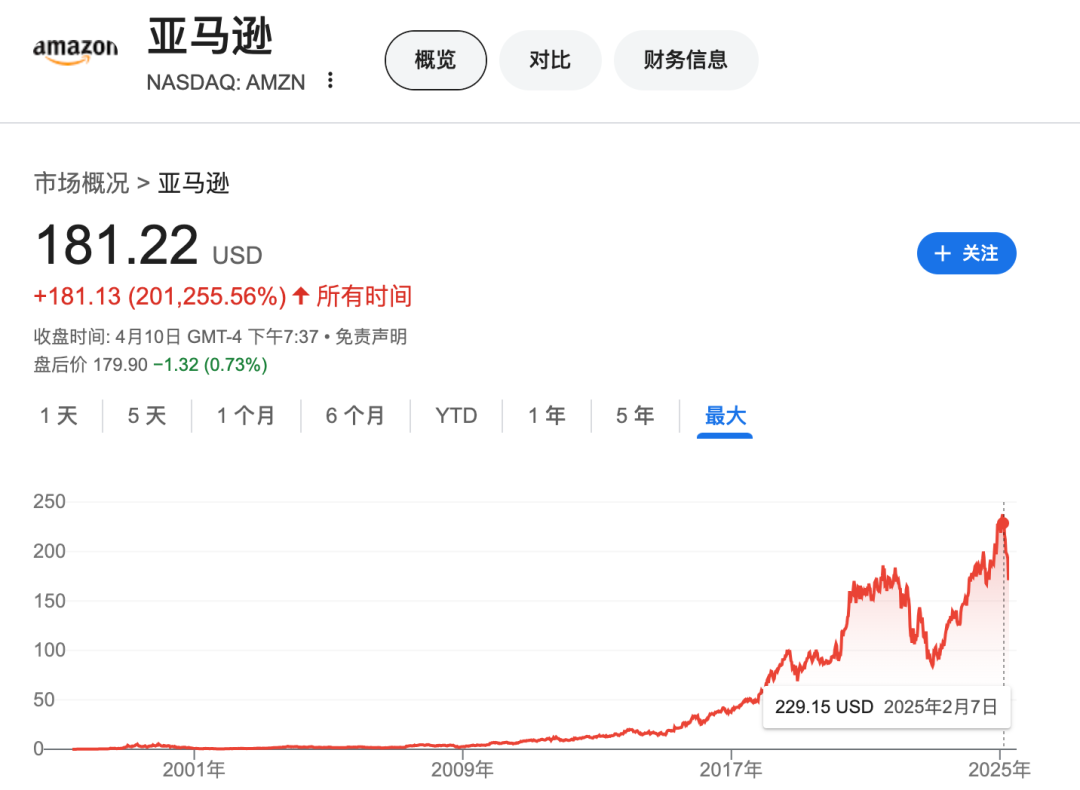Click the red data point on chart peak
Viewport: 1080px width, 790px height.
(1004, 523)
